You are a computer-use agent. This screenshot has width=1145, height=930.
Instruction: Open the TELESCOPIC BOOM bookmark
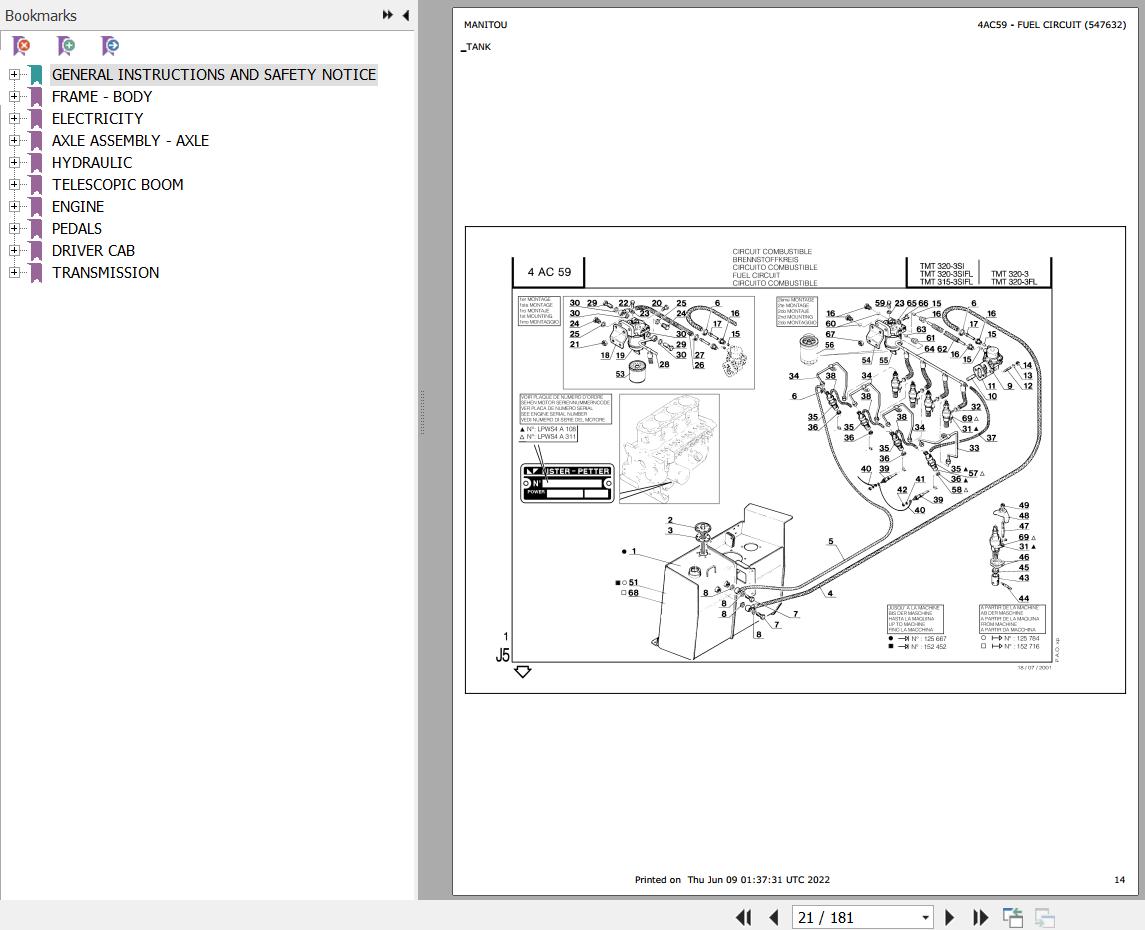click(x=118, y=184)
